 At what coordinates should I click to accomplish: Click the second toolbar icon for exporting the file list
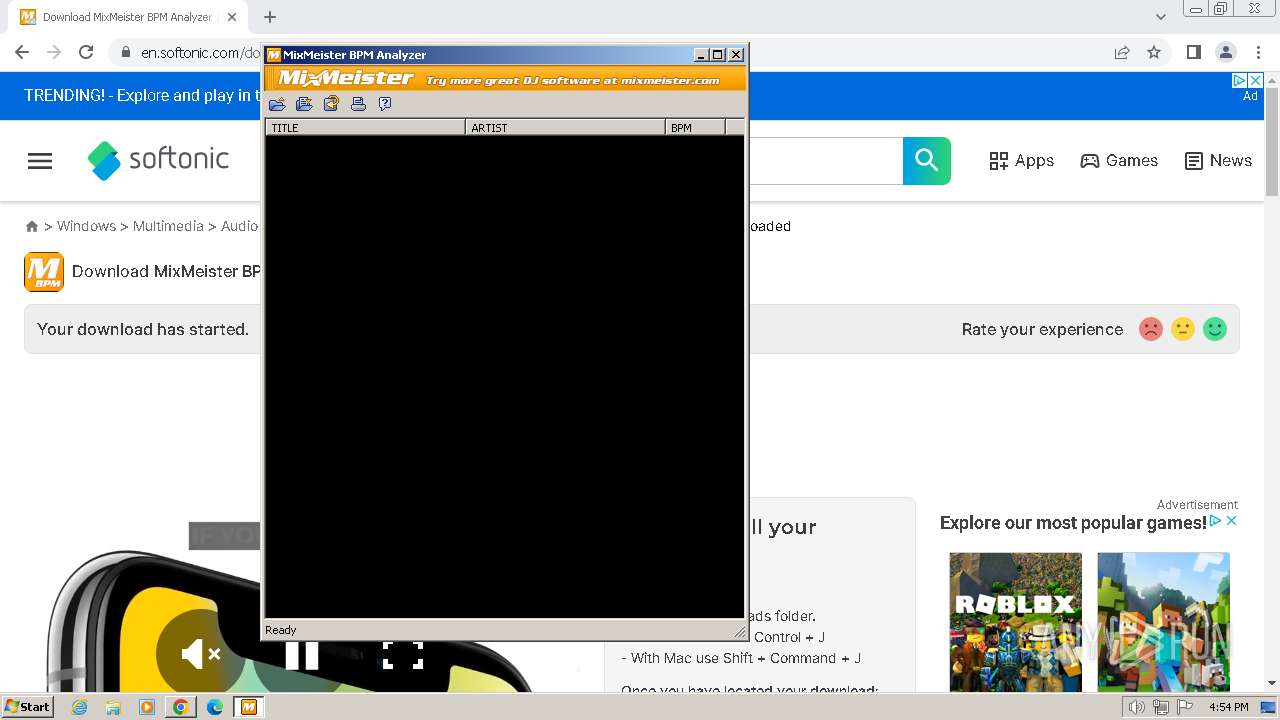point(304,104)
